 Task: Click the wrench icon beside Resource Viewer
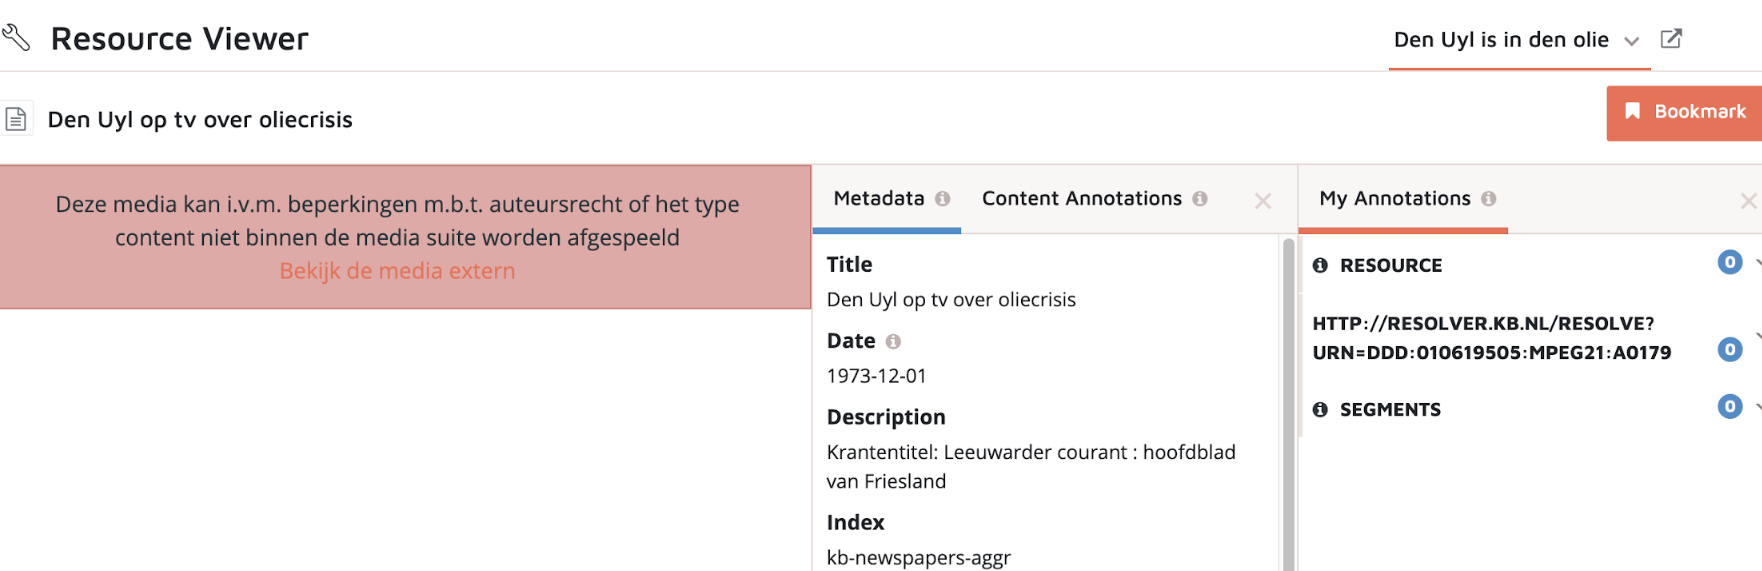point(16,38)
